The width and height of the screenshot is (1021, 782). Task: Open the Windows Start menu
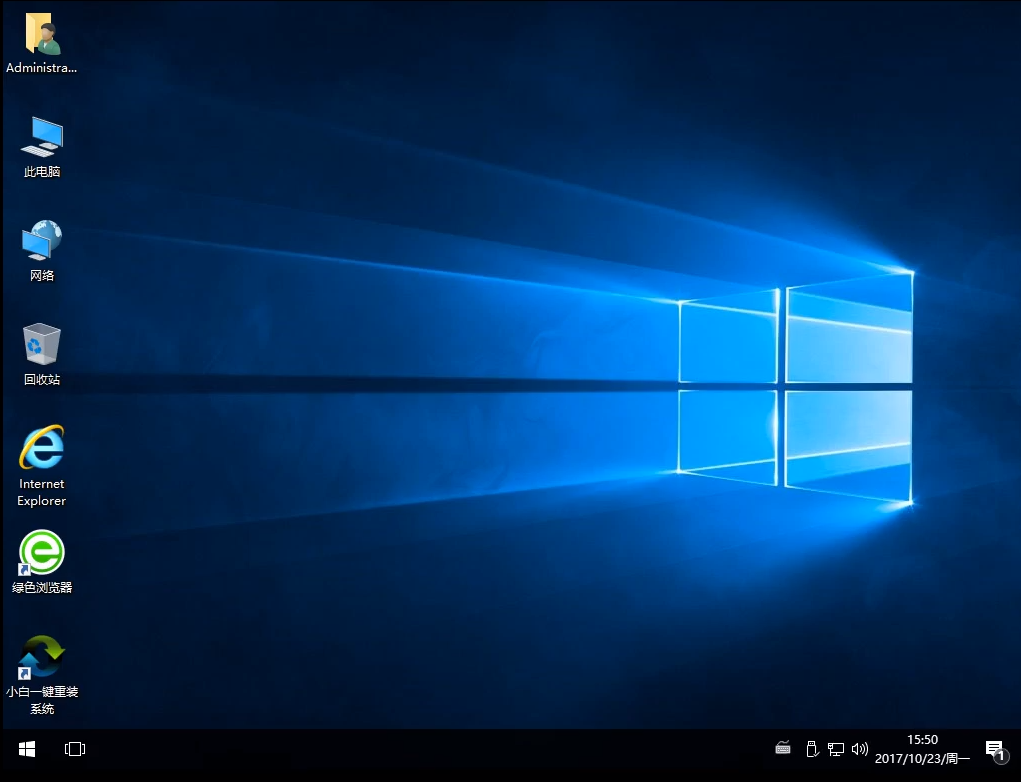pyautogui.click(x=27, y=749)
